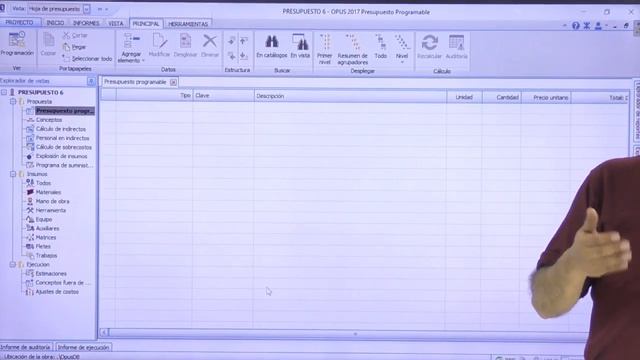Screen dimensions: 640x360
Task: Open the PROYECTO tab
Action: (20, 22)
